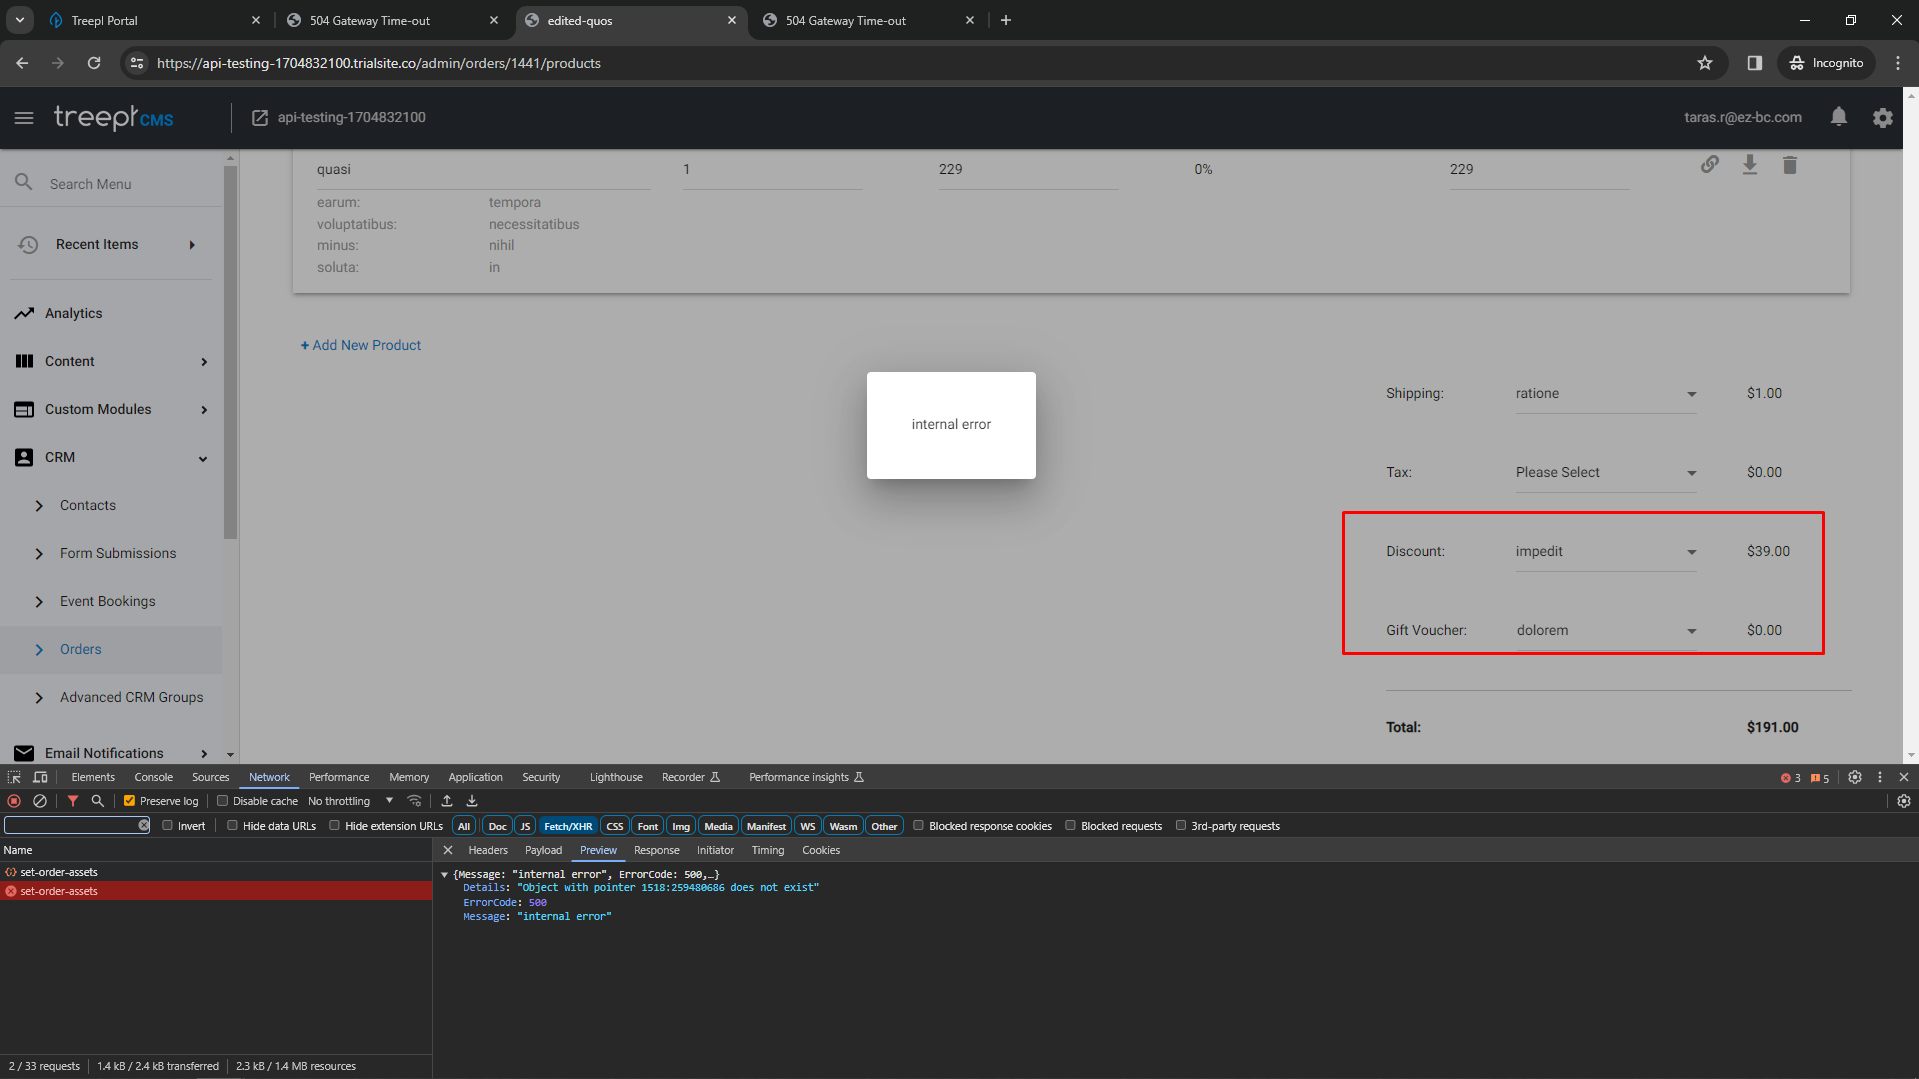Reload the browser page
Image resolution: width=1919 pixels, height=1079 pixels.
(94, 63)
